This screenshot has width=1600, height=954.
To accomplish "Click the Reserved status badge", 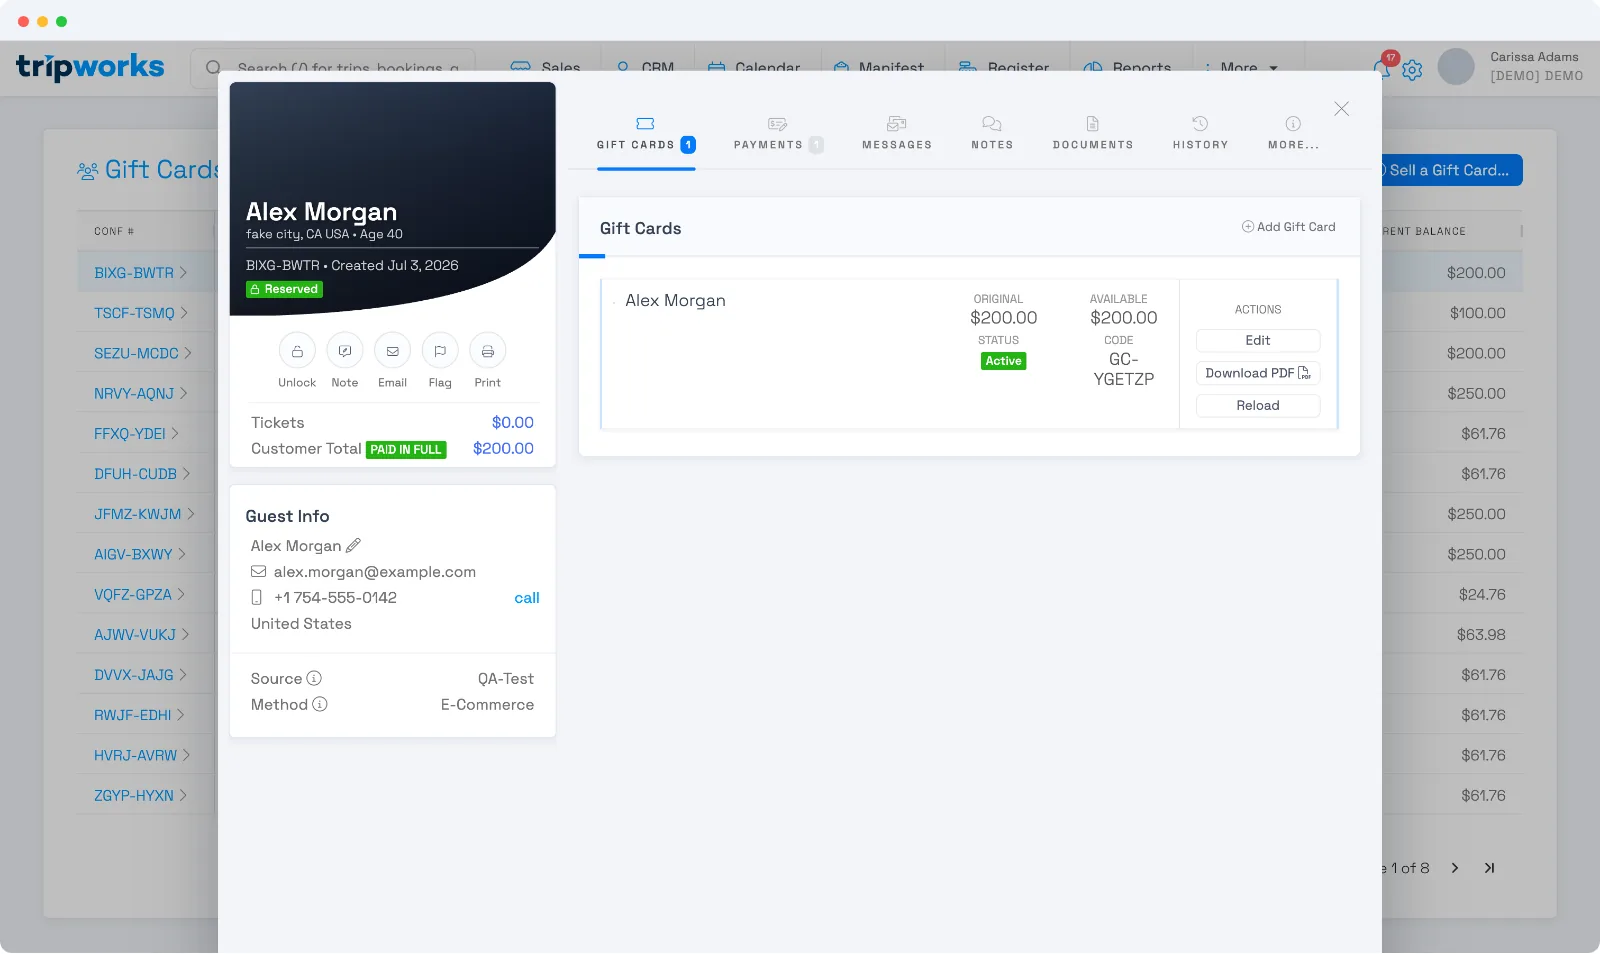I will 285,289.
